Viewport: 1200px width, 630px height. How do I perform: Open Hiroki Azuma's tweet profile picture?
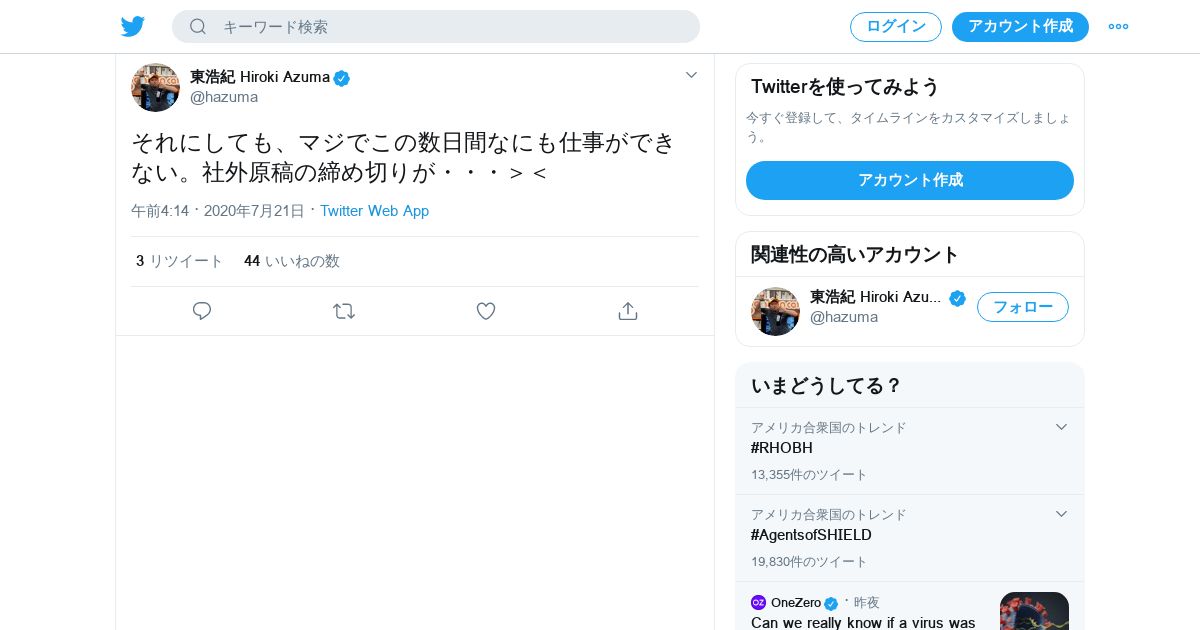point(155,87)
